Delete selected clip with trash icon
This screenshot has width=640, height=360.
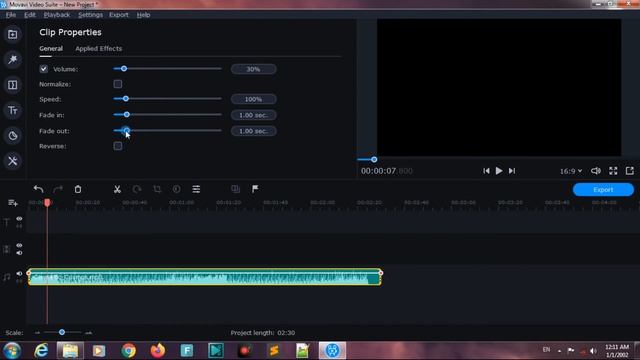click(x=78, y=189)
